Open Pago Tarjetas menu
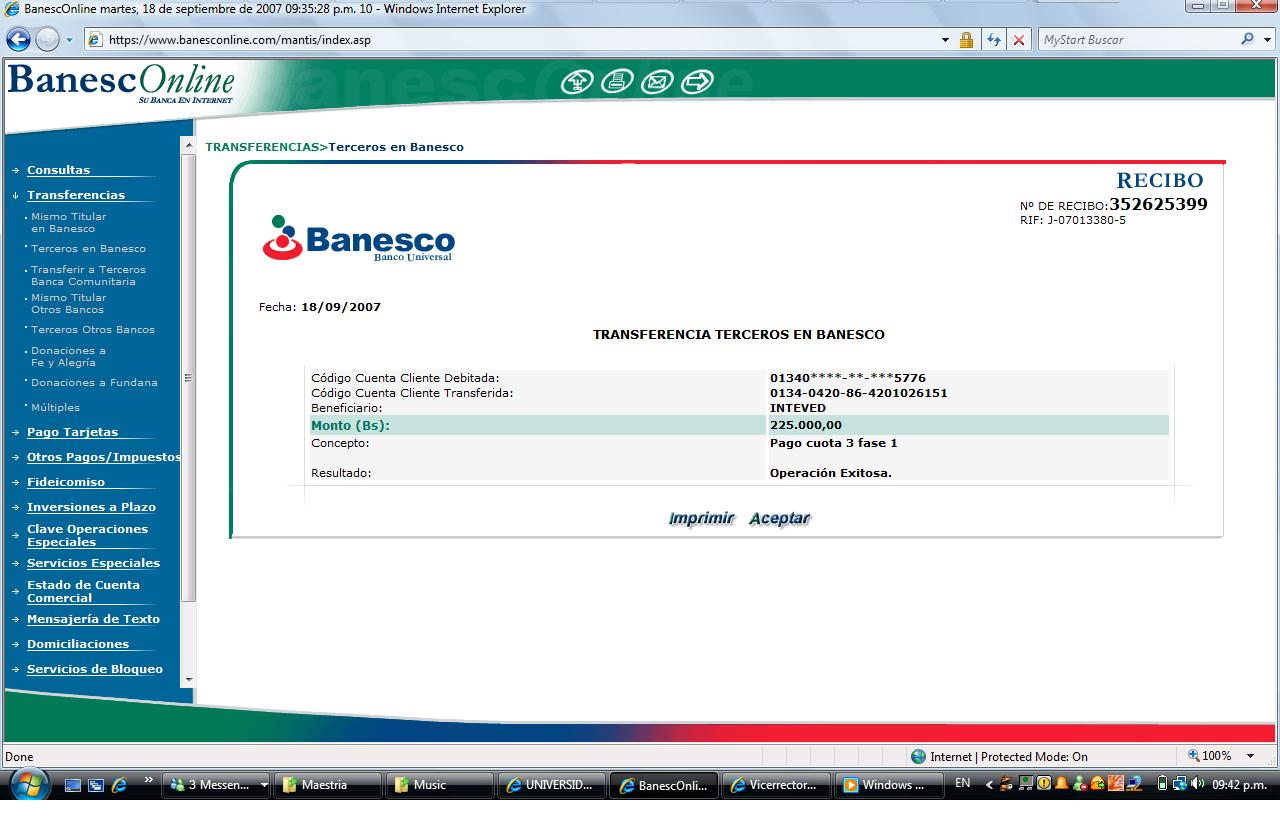1280x816 pixels. 72,432
